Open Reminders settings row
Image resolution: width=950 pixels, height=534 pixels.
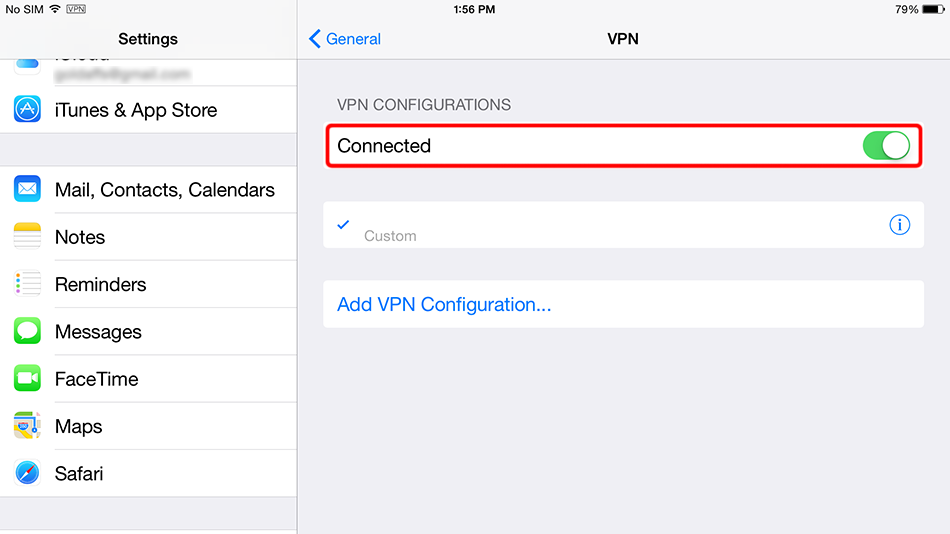[x=100, y=285]
